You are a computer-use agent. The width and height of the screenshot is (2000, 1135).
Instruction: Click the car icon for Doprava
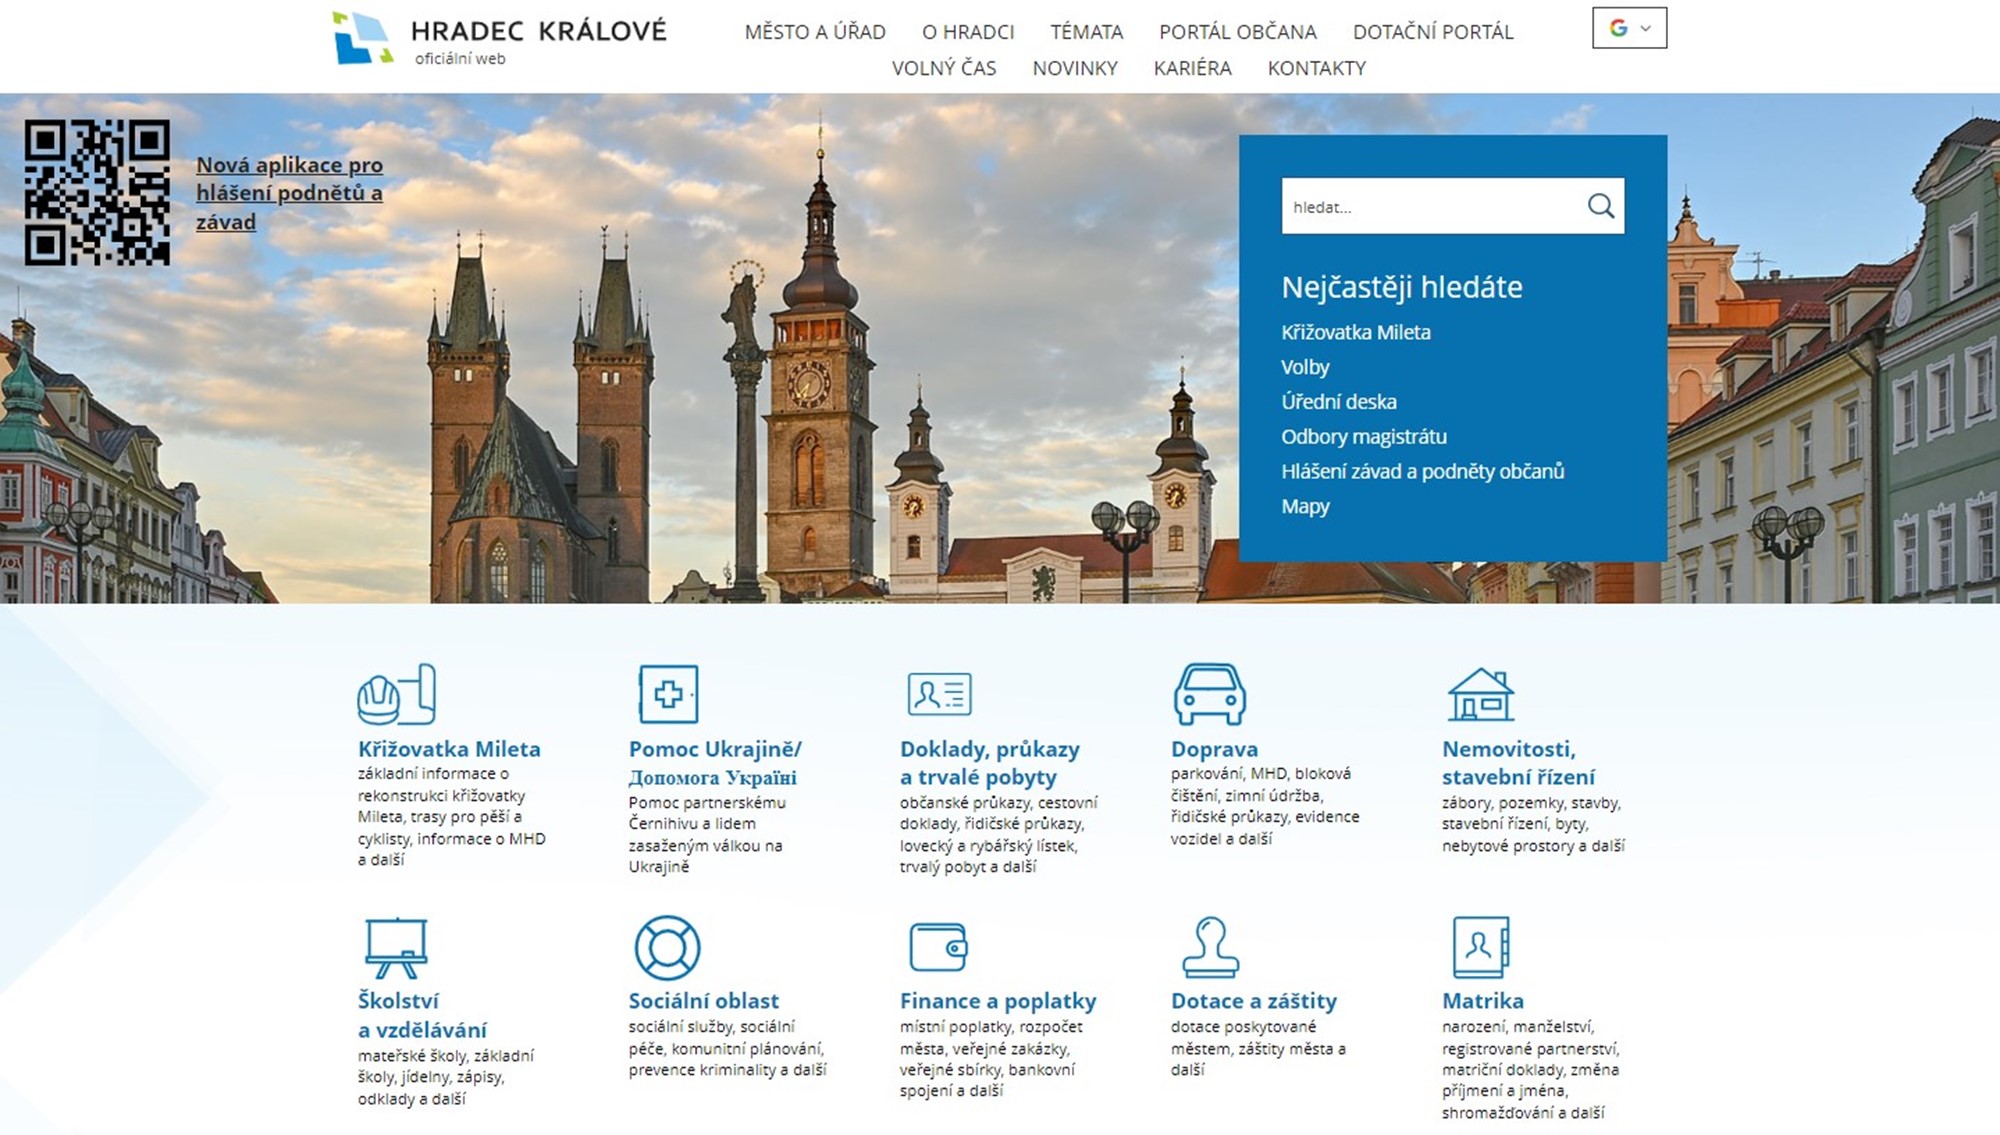[1209, 694]
